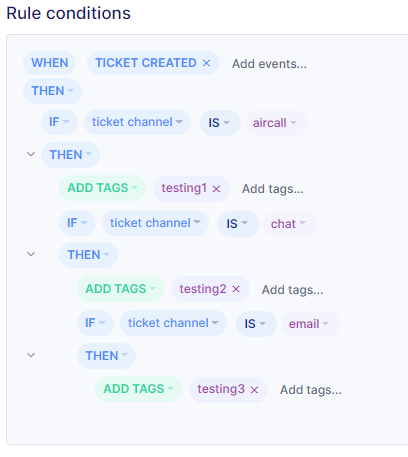Collapse the THEN block under aircall condition
This screenshot has height=457, width=408.
(x=31, y=154)
